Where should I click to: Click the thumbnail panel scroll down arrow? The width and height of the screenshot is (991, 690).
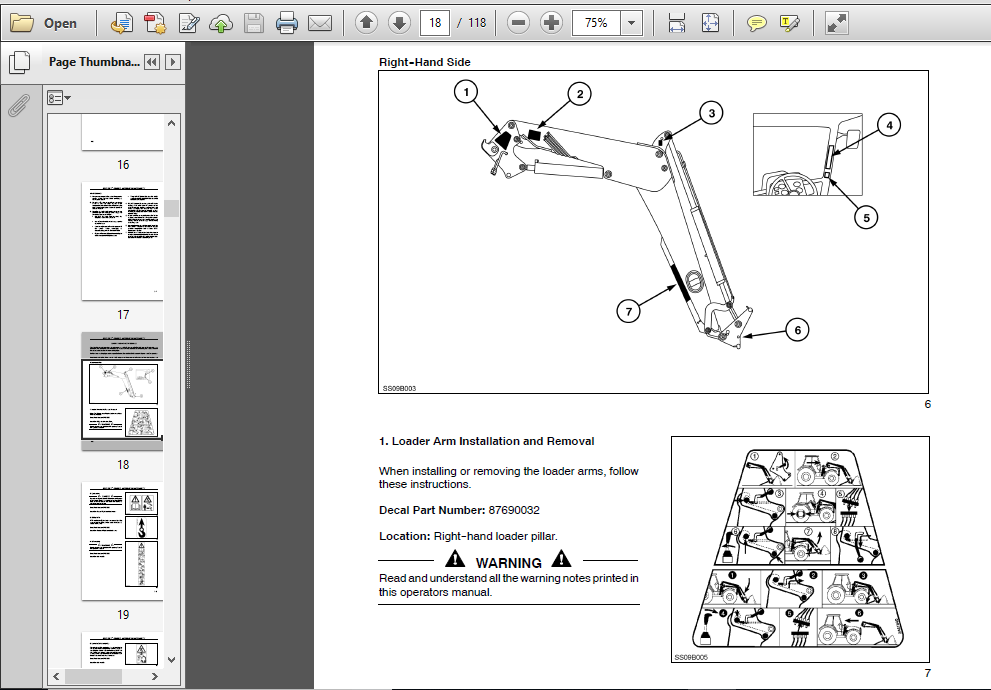(x=171, y=659)
